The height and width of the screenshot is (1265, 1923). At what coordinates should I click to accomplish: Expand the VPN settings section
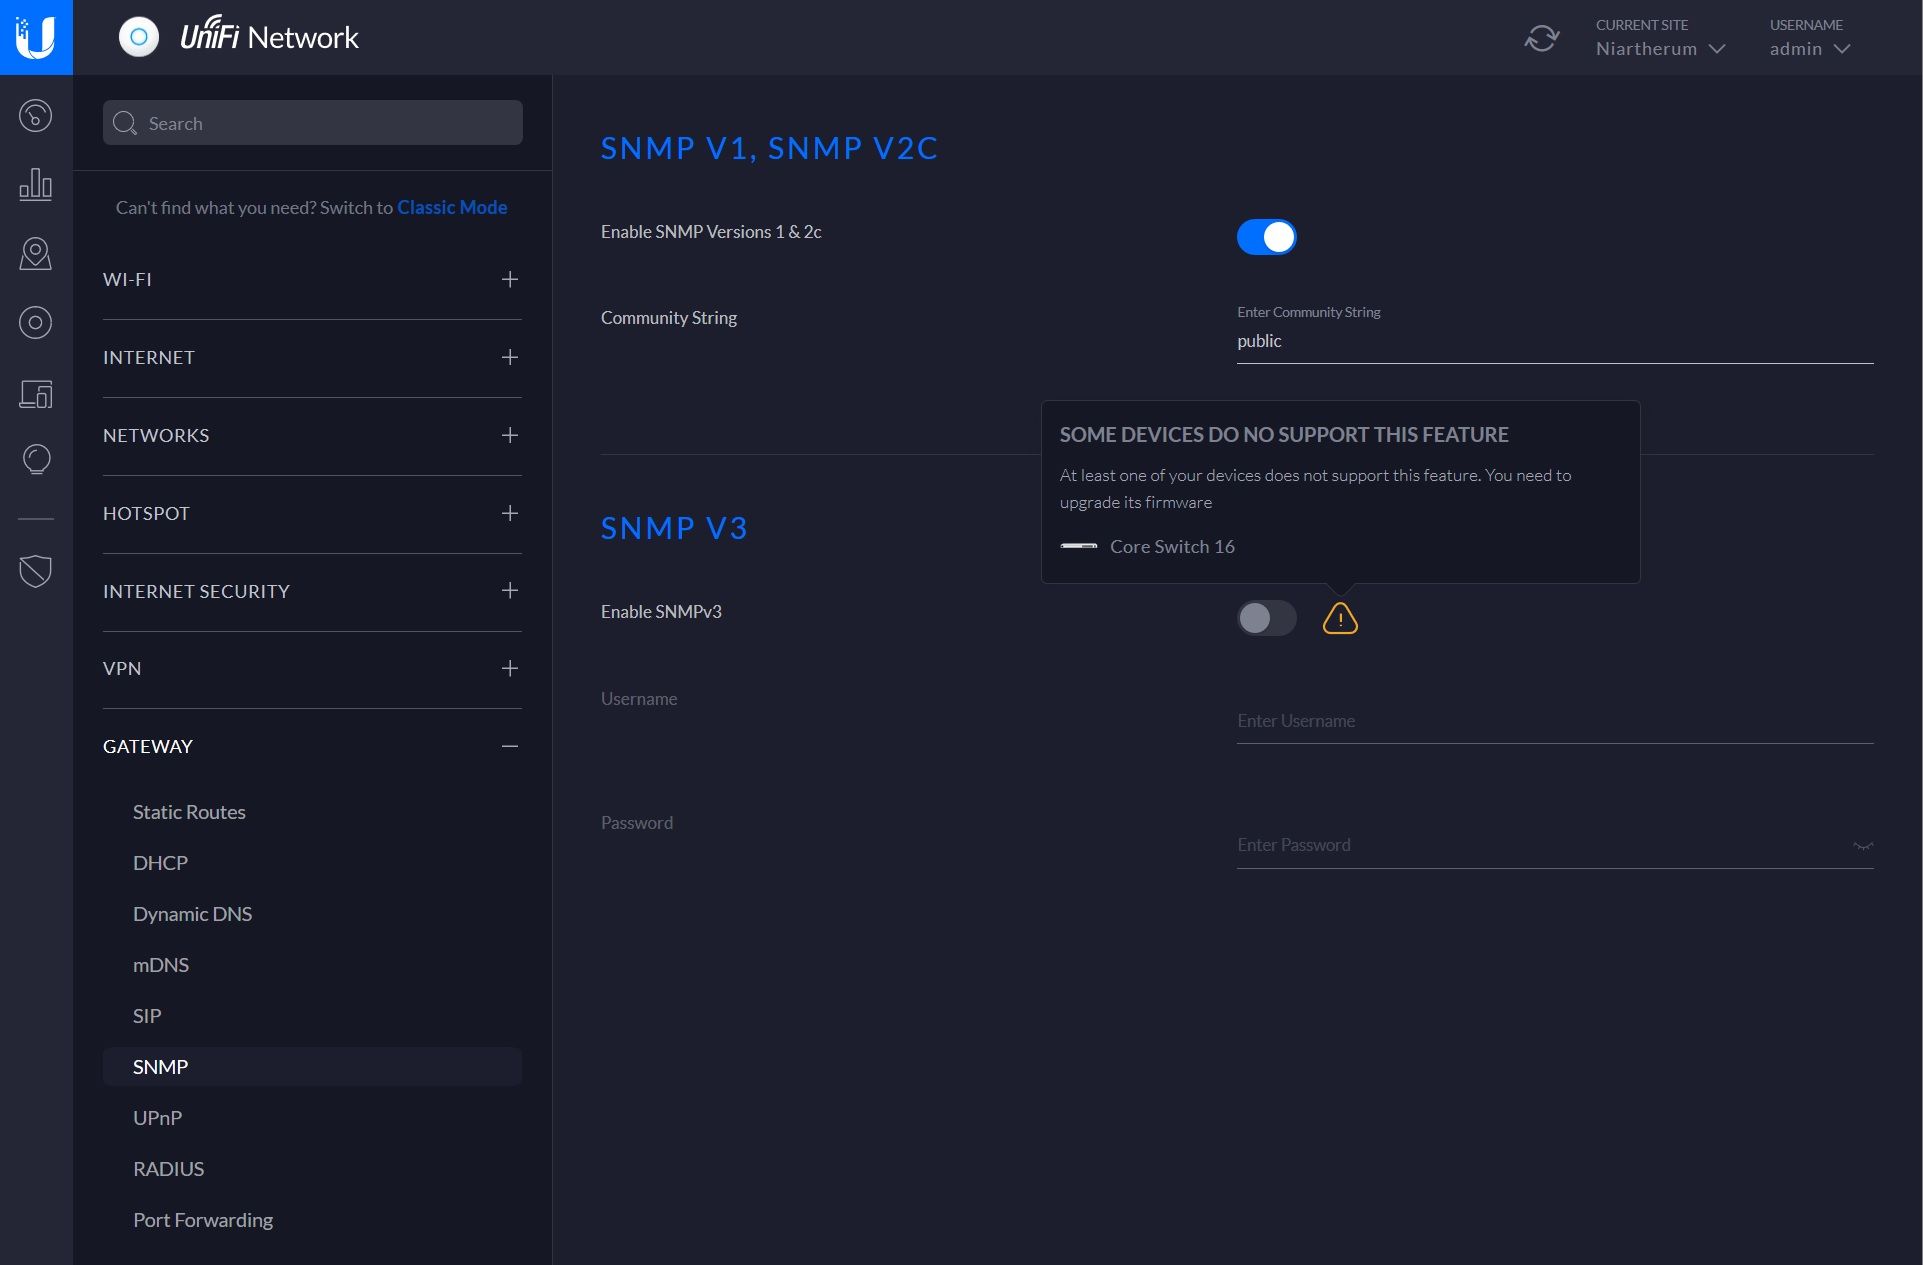click(x=511, y=666)
